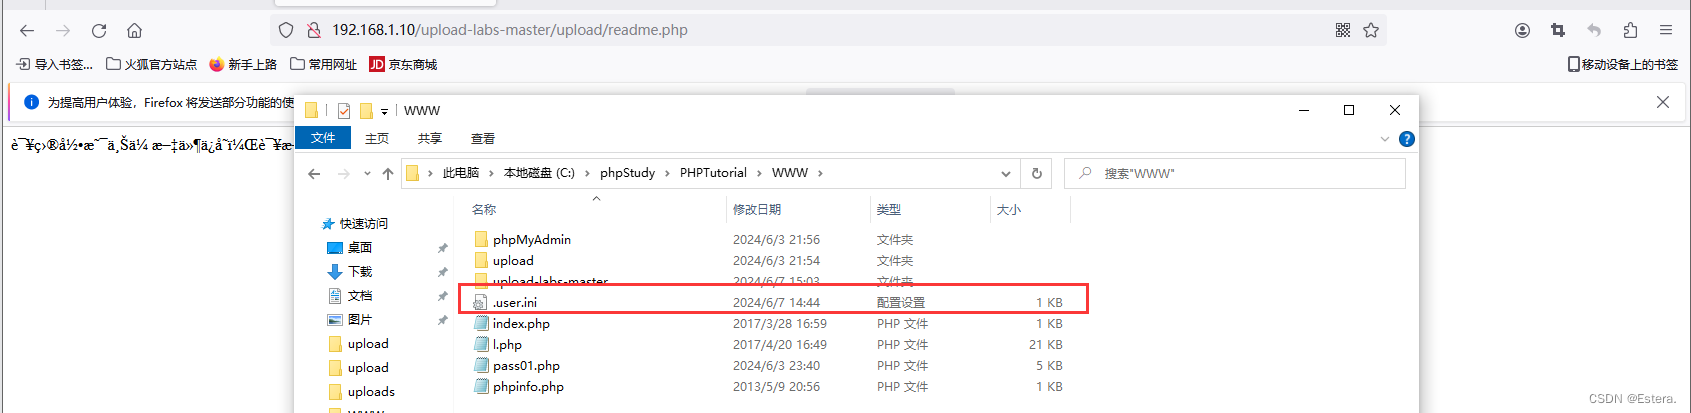
Task: Open QR code icon in address bar
Action: coord(1343,30)
